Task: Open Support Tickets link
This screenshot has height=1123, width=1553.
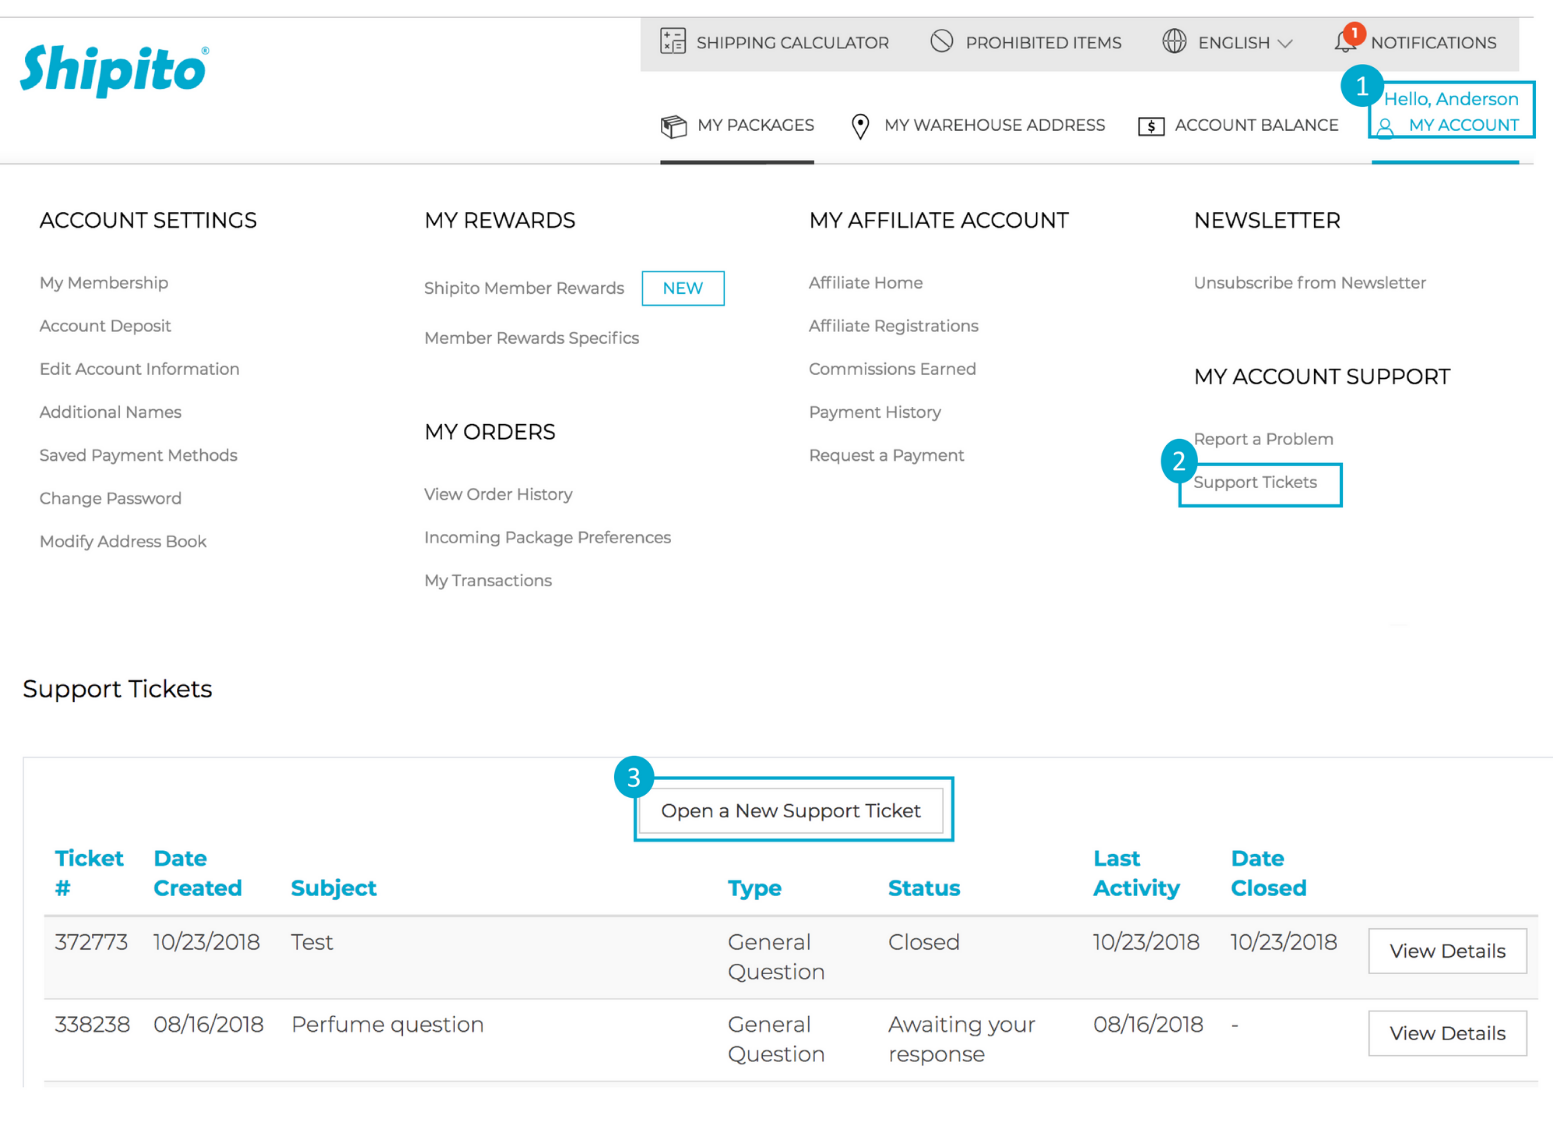Action: (x=1255, y=482)
